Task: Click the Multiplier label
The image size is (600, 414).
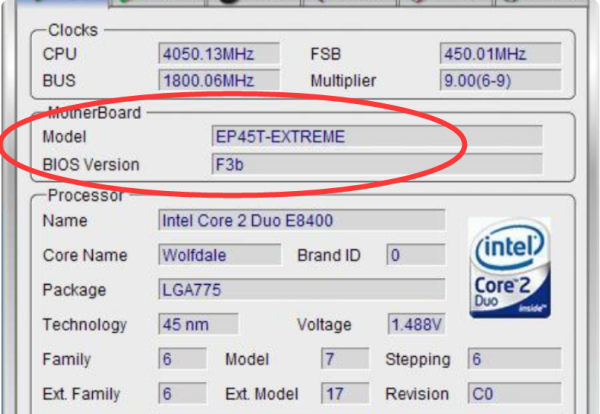Action: pyautogui.click(x=343, y=80)
